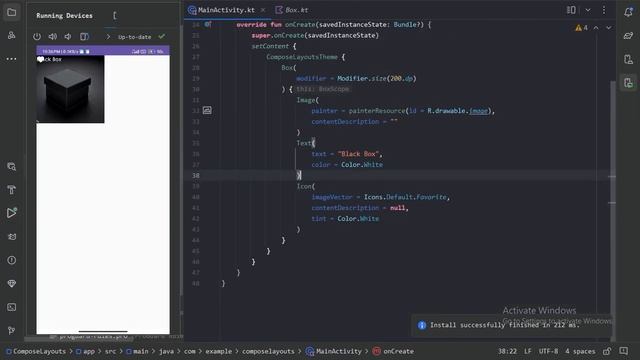Screen dimensions: 640x360
Task: Open editor tab options kebab menu
Action: 604,10
